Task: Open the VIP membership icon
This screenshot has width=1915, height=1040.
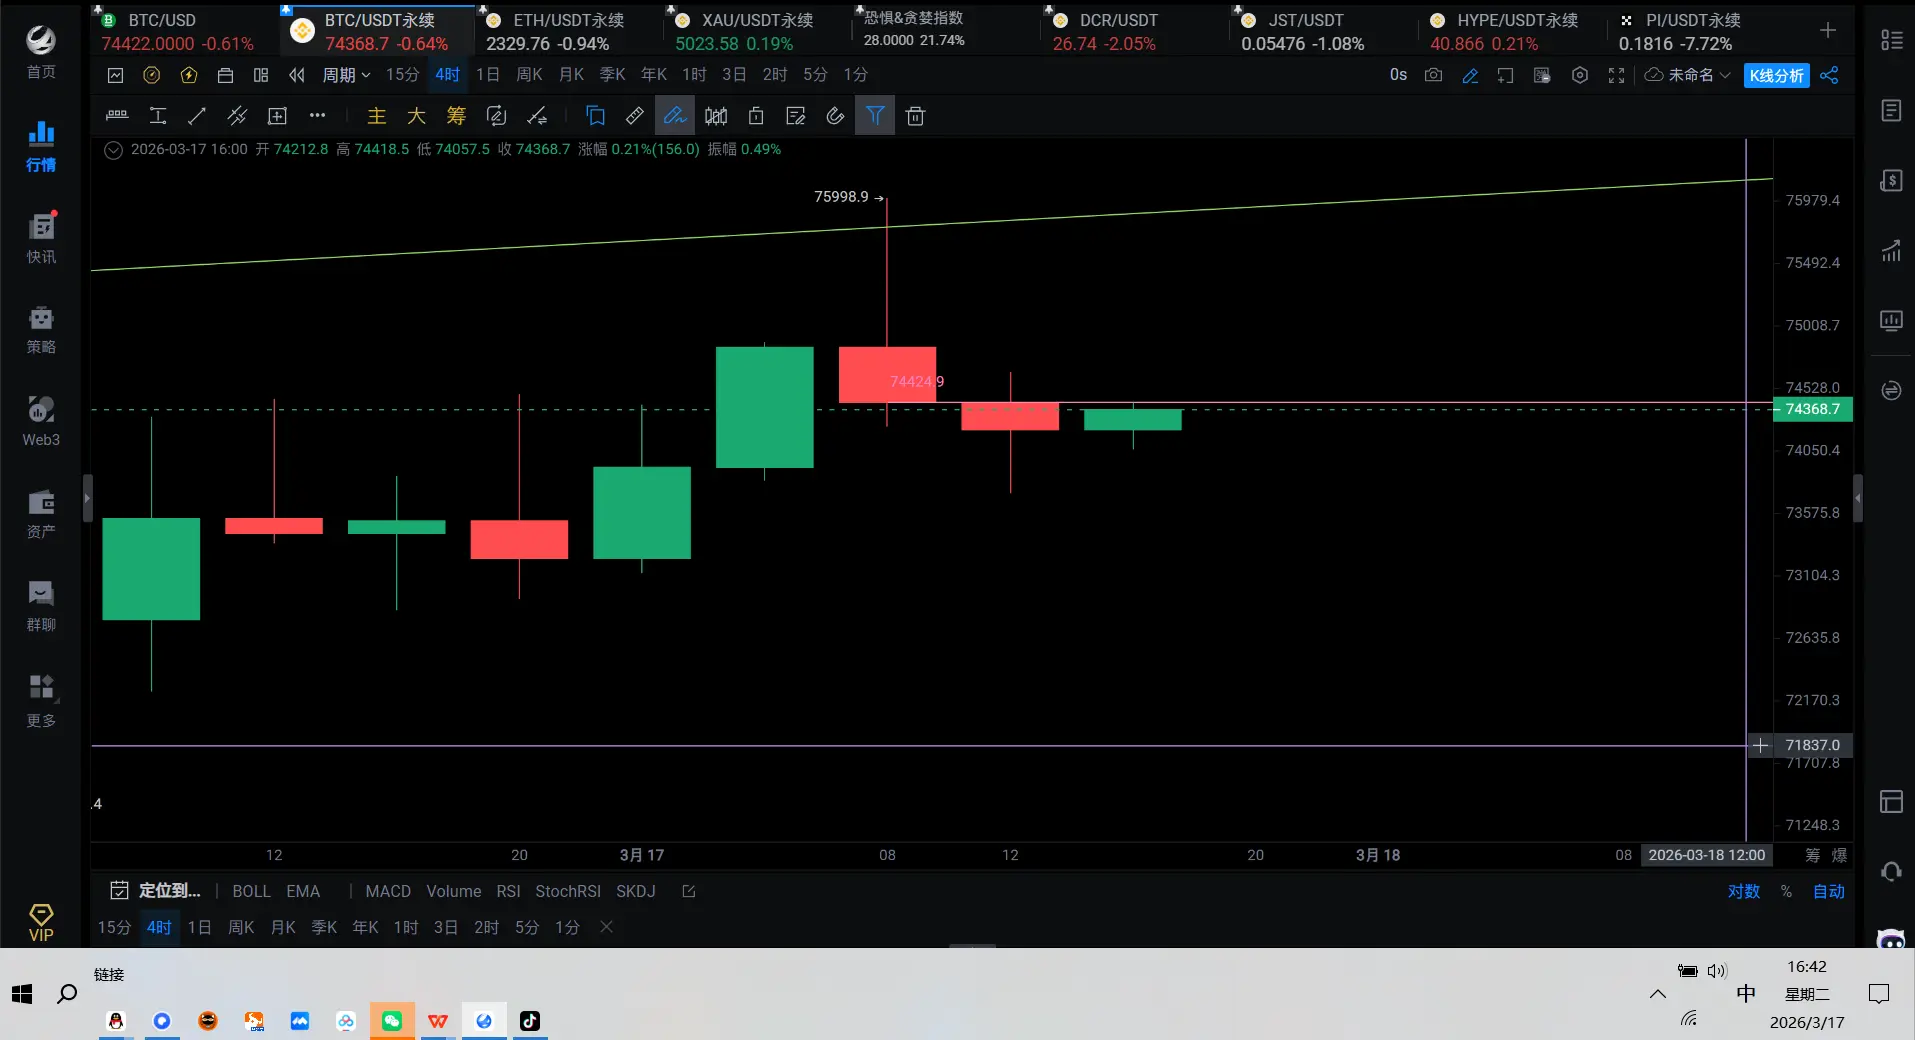Action: [41, 923]
